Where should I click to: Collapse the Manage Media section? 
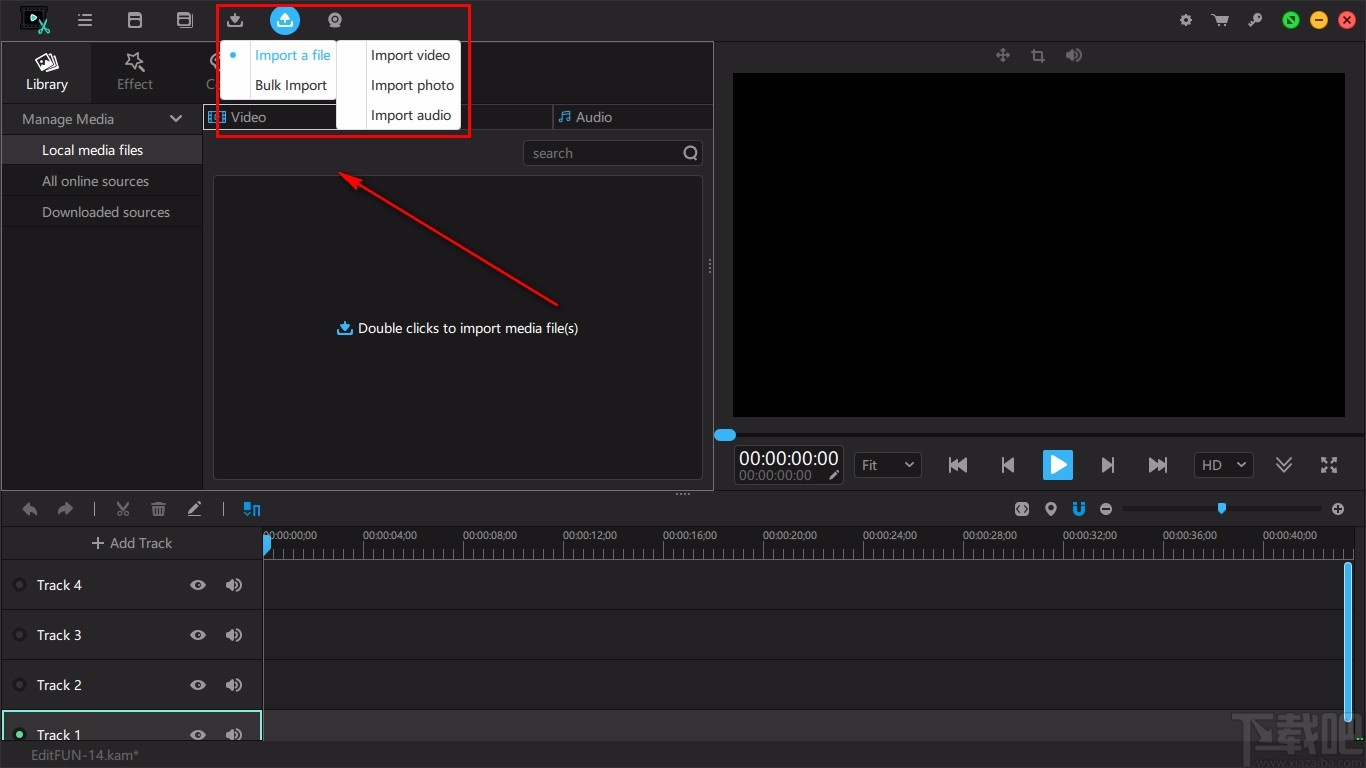click(x=176, y=119)
